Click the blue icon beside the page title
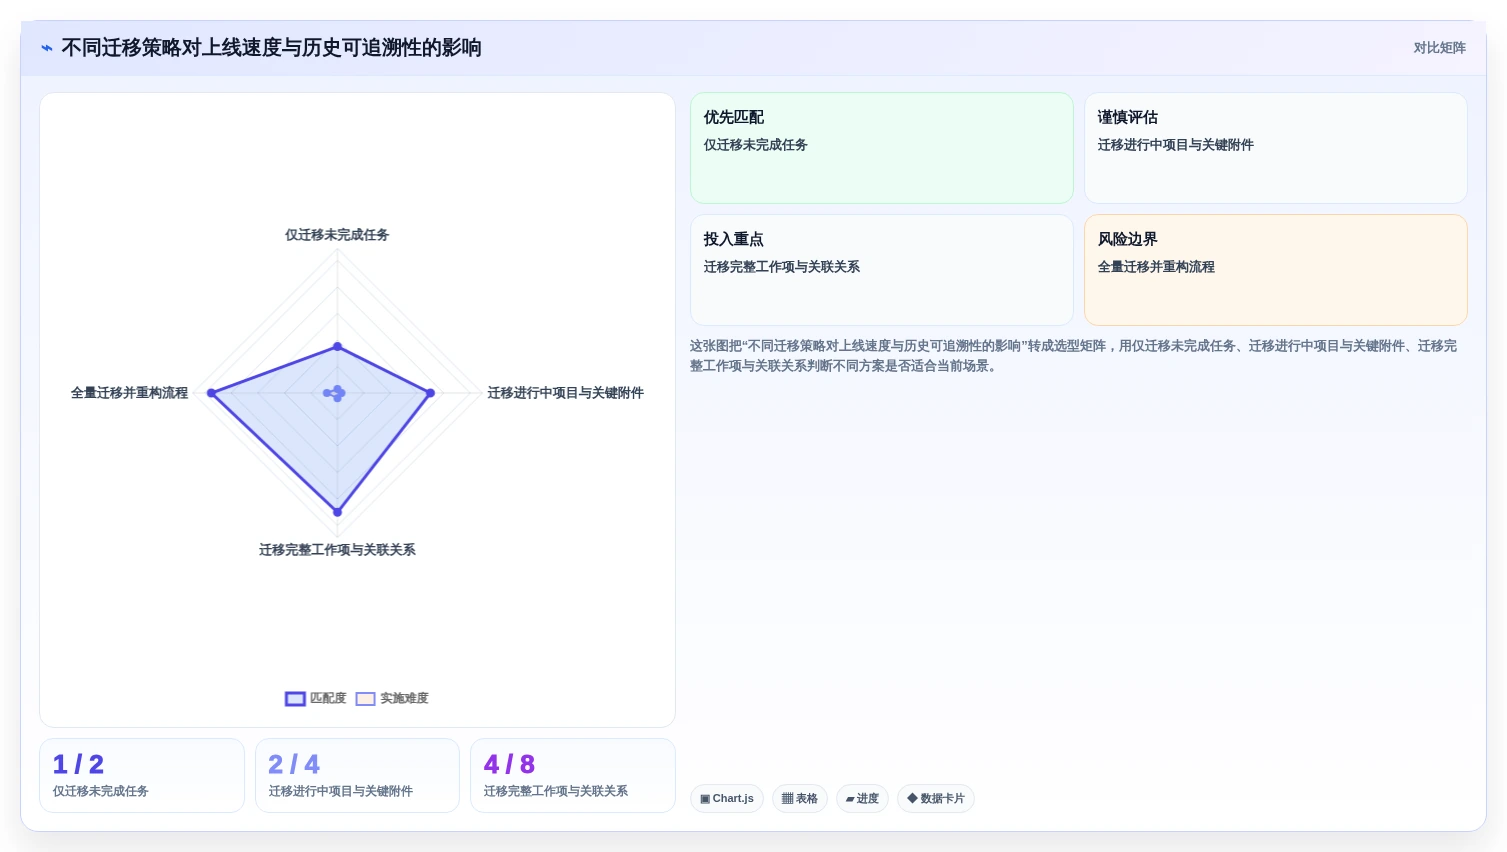The height and width of the screenshot is (852, 1507). (x=47, y=48)
